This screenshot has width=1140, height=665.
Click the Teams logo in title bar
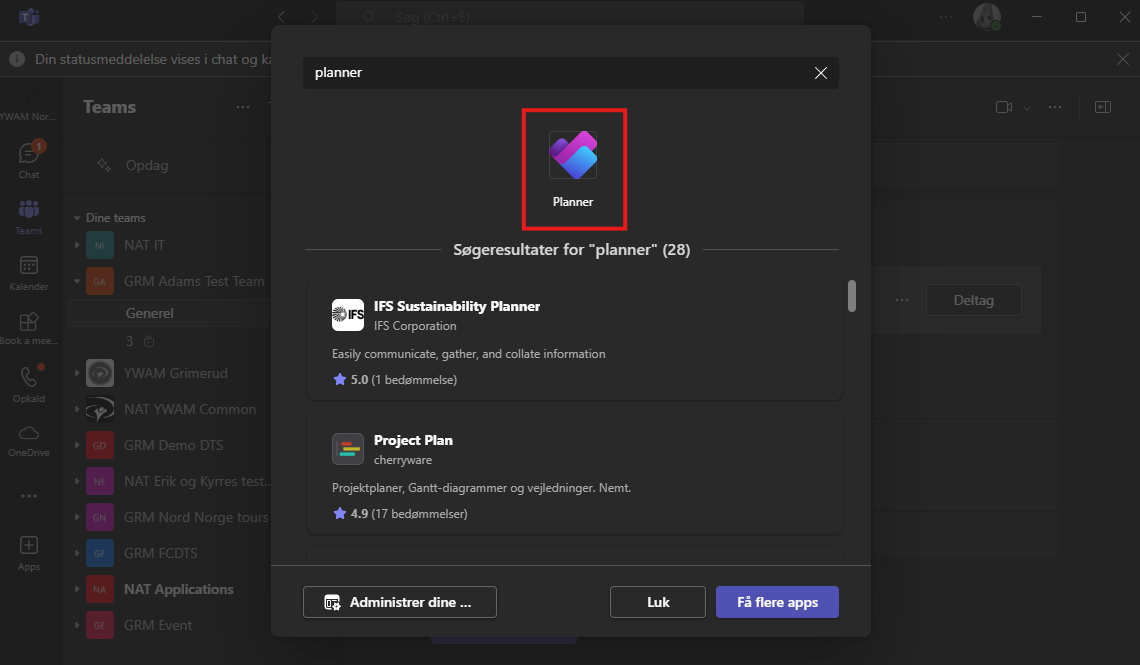[x=29, y=16]
